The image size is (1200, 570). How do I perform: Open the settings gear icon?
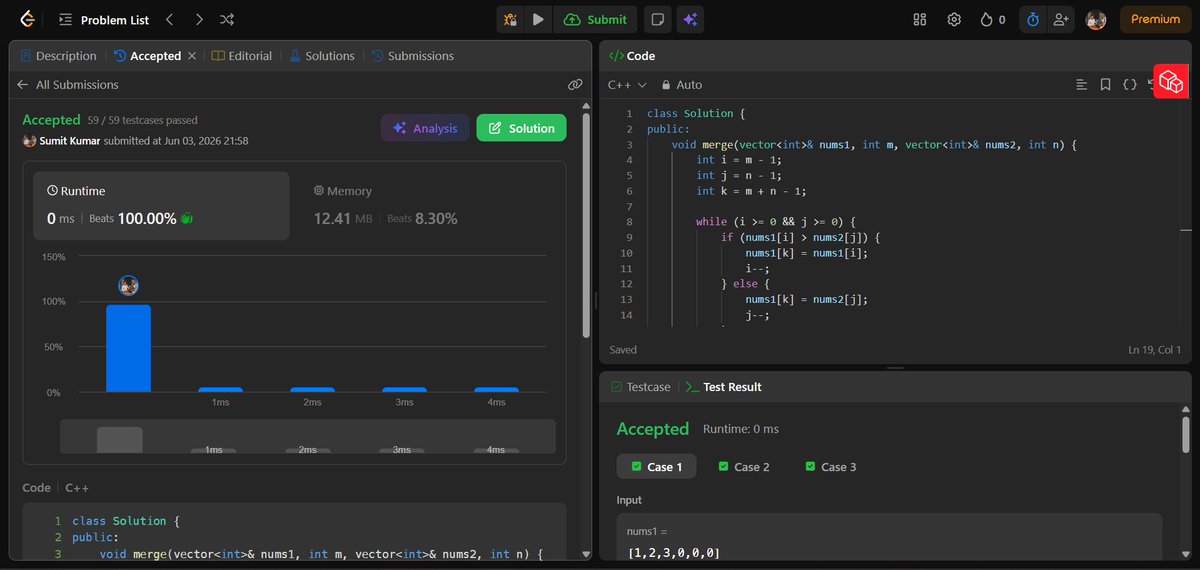pos(954,19)
